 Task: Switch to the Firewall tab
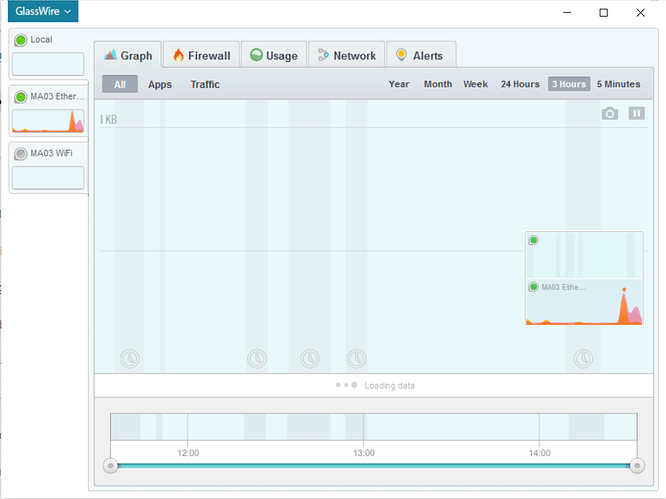(x=201, y=56)
